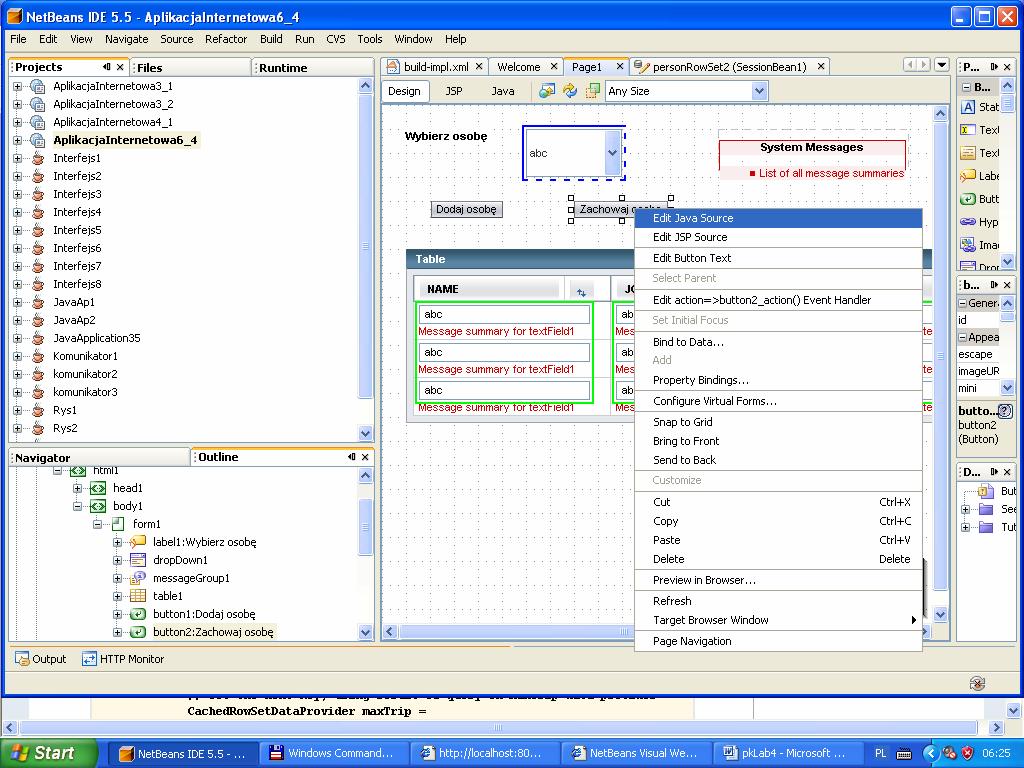Expand the Rys2 project node
The width and height of the screenshot is (1024, 768).
point(18,428)
